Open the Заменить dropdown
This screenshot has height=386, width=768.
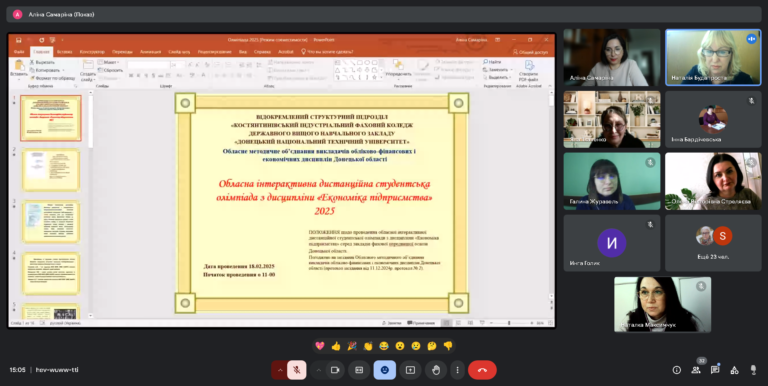pos(497,70)
